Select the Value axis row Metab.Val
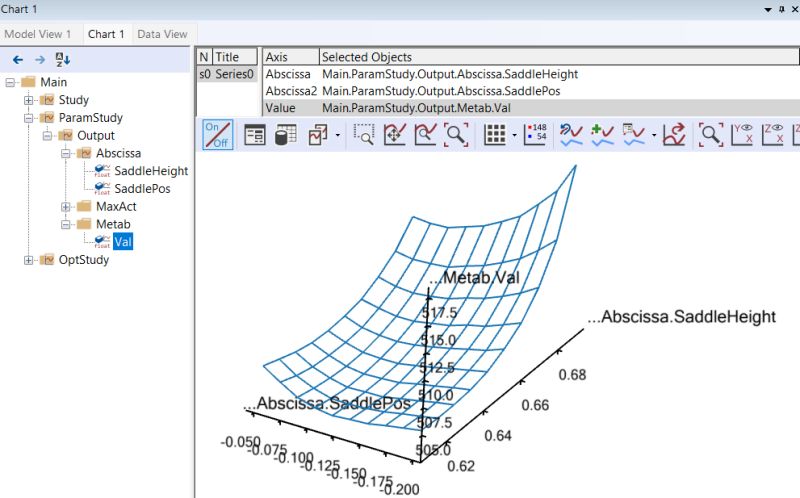This screenshot has width=800, height=498. pyautogui.click(x=531, y=108)
